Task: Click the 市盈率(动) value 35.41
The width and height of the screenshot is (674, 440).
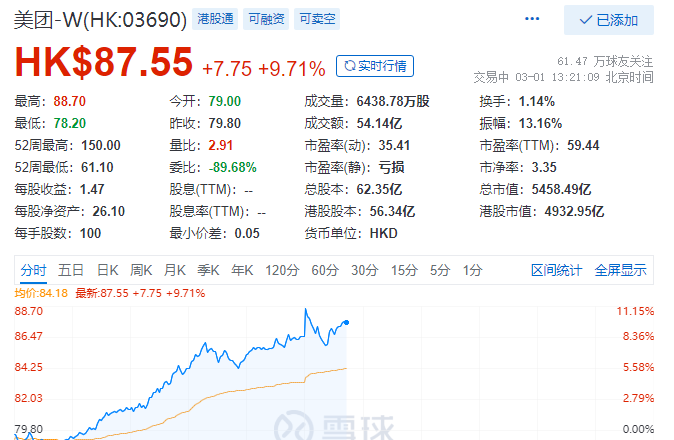Action: click(x=394, y=145)
